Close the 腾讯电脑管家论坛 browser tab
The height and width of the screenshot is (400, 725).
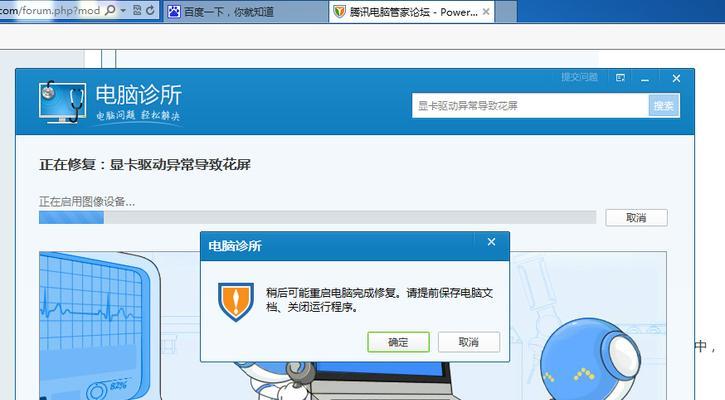pos(486,12)
